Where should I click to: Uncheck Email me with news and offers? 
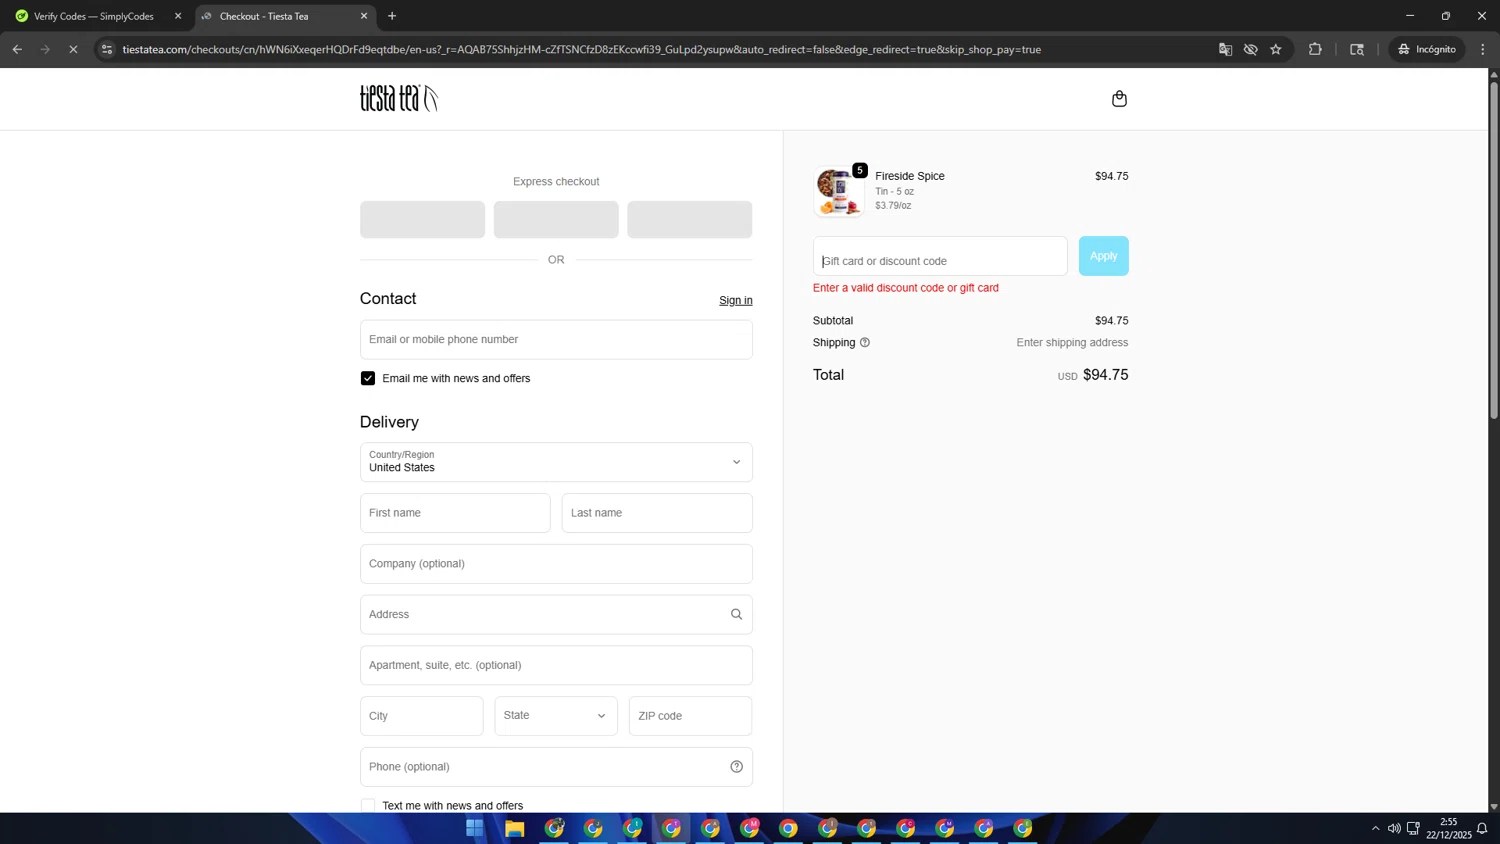pyautogui.click(x=368, y=378)
